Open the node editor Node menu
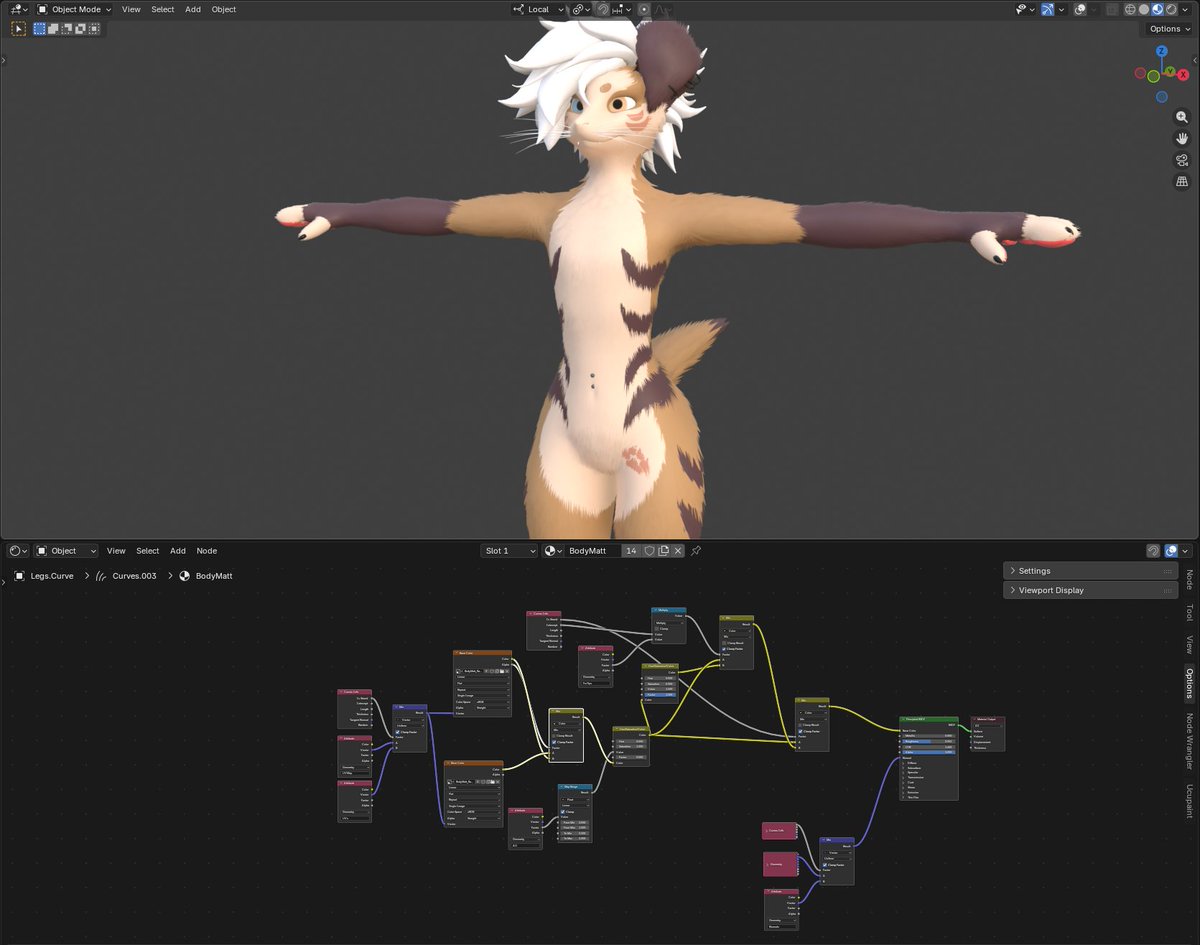The height and width of the screenshot is (945, 1200). 206,551
